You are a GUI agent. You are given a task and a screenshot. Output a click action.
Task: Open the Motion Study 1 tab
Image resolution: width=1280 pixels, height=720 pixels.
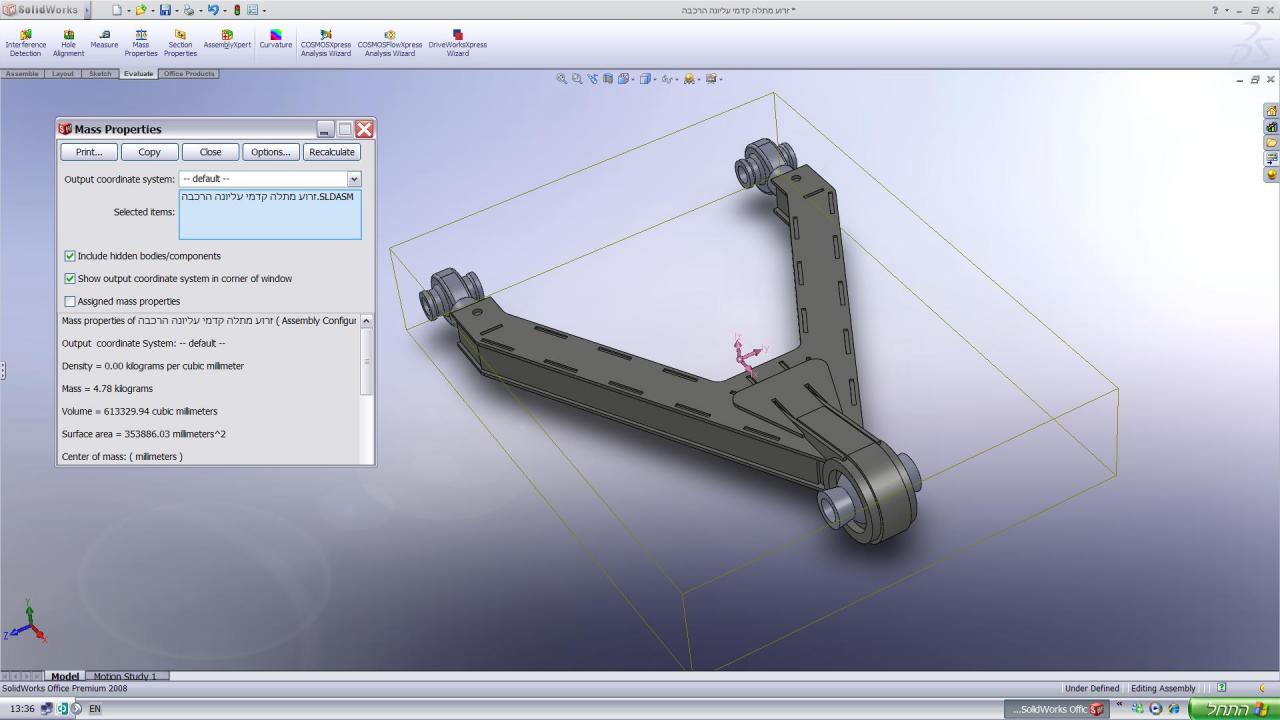coord(125,677)
